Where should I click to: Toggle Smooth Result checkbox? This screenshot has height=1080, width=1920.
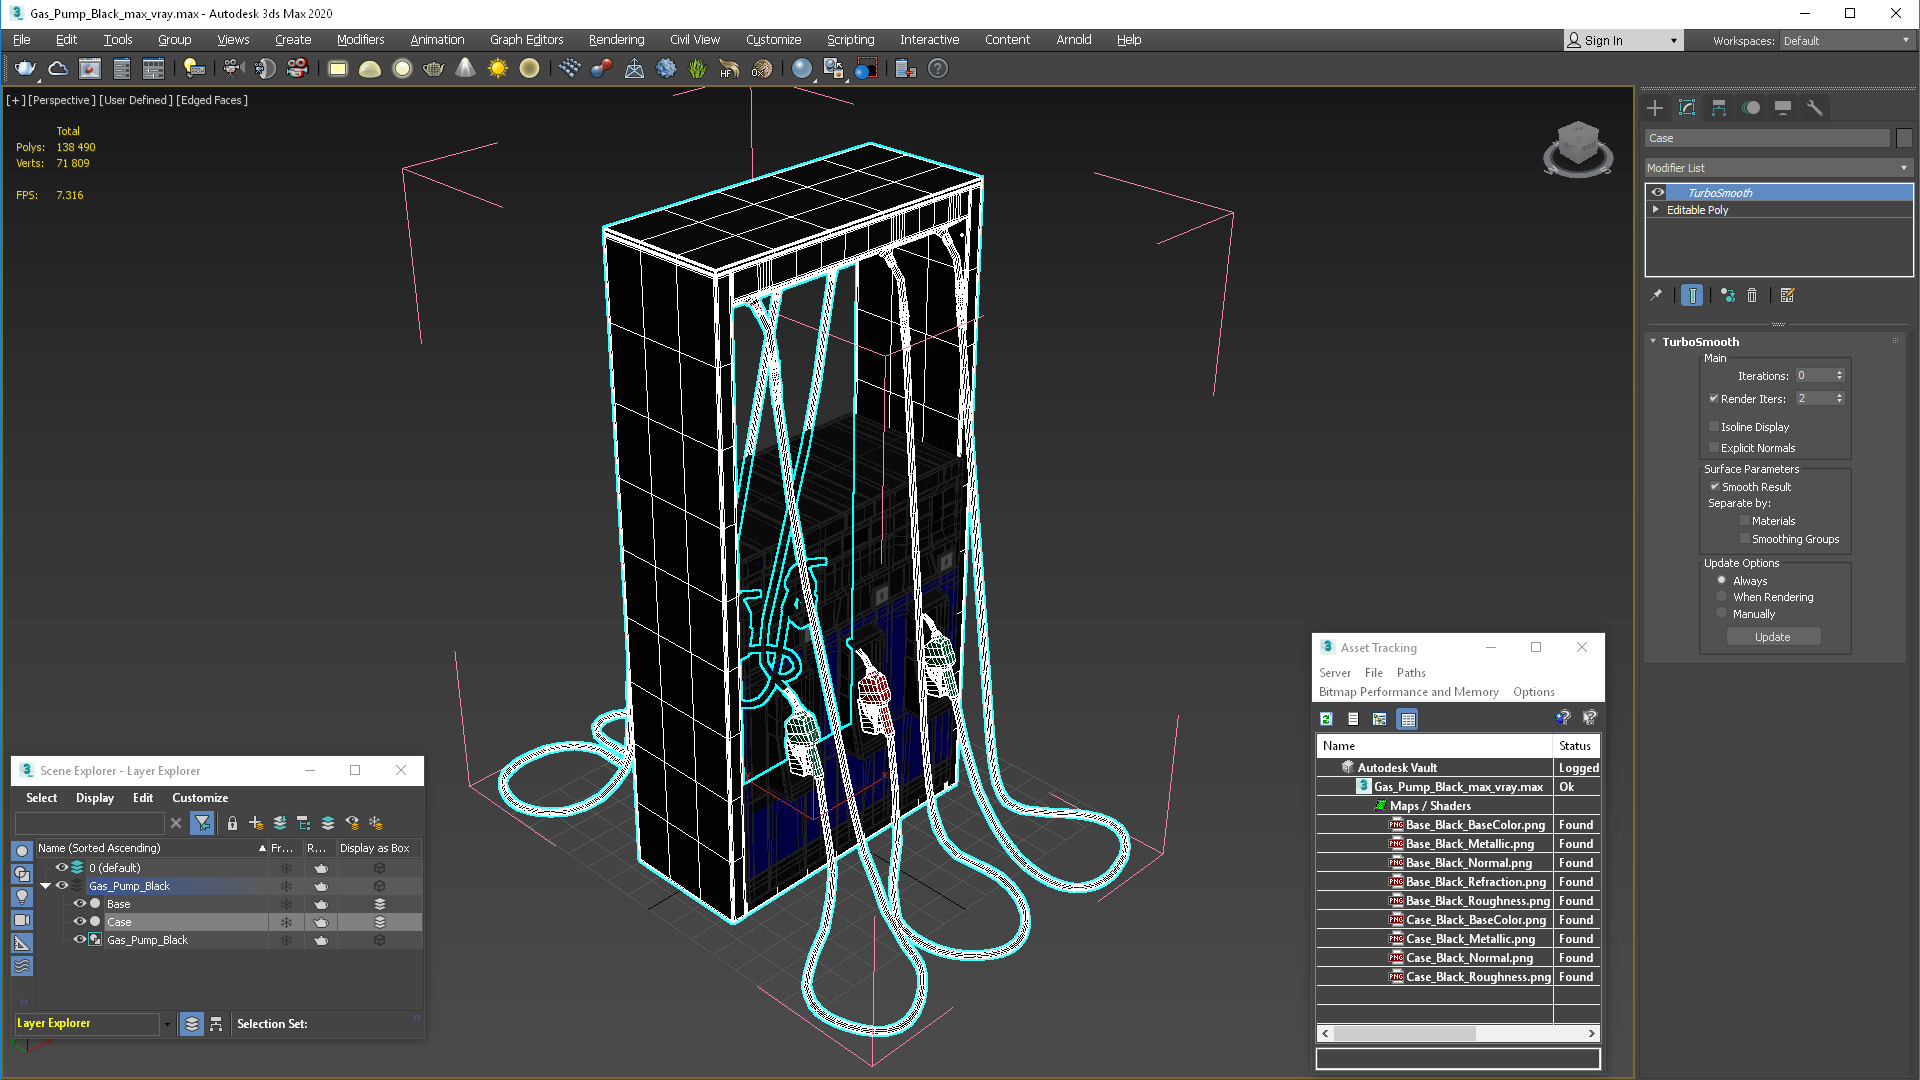point(1714,487)
